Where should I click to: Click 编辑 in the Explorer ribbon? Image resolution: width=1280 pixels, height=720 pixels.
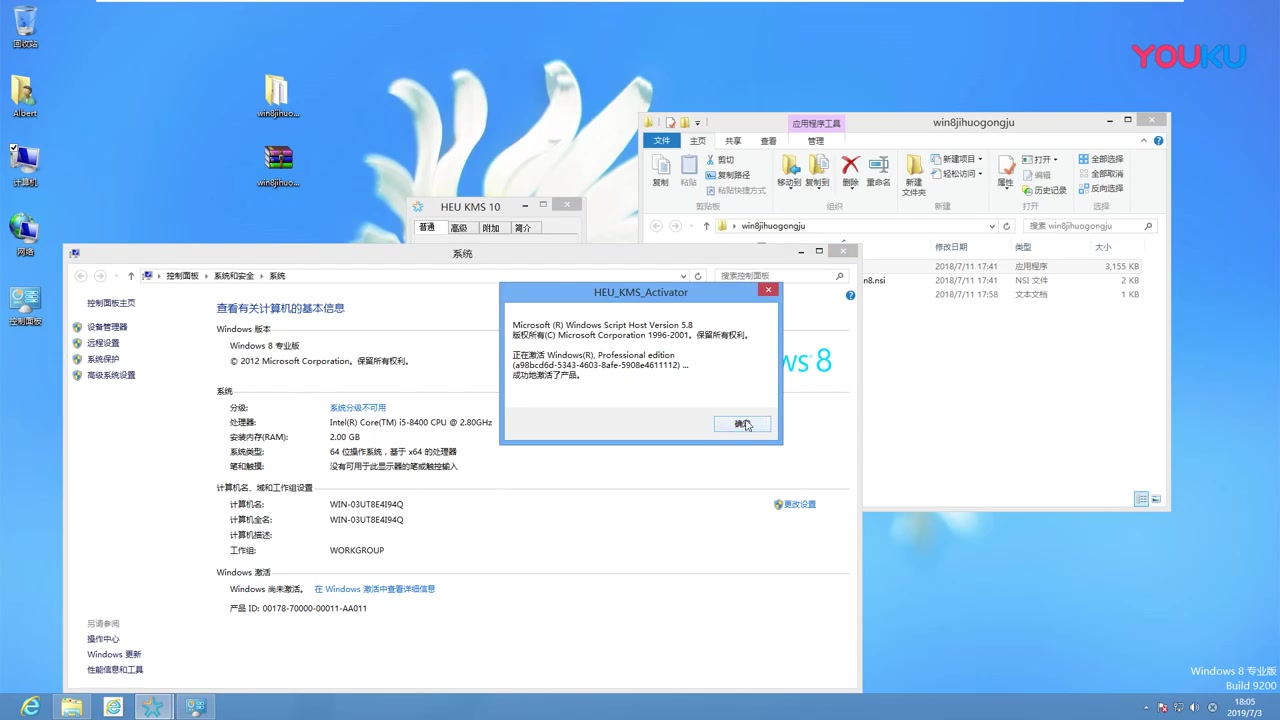(1037, 175)
